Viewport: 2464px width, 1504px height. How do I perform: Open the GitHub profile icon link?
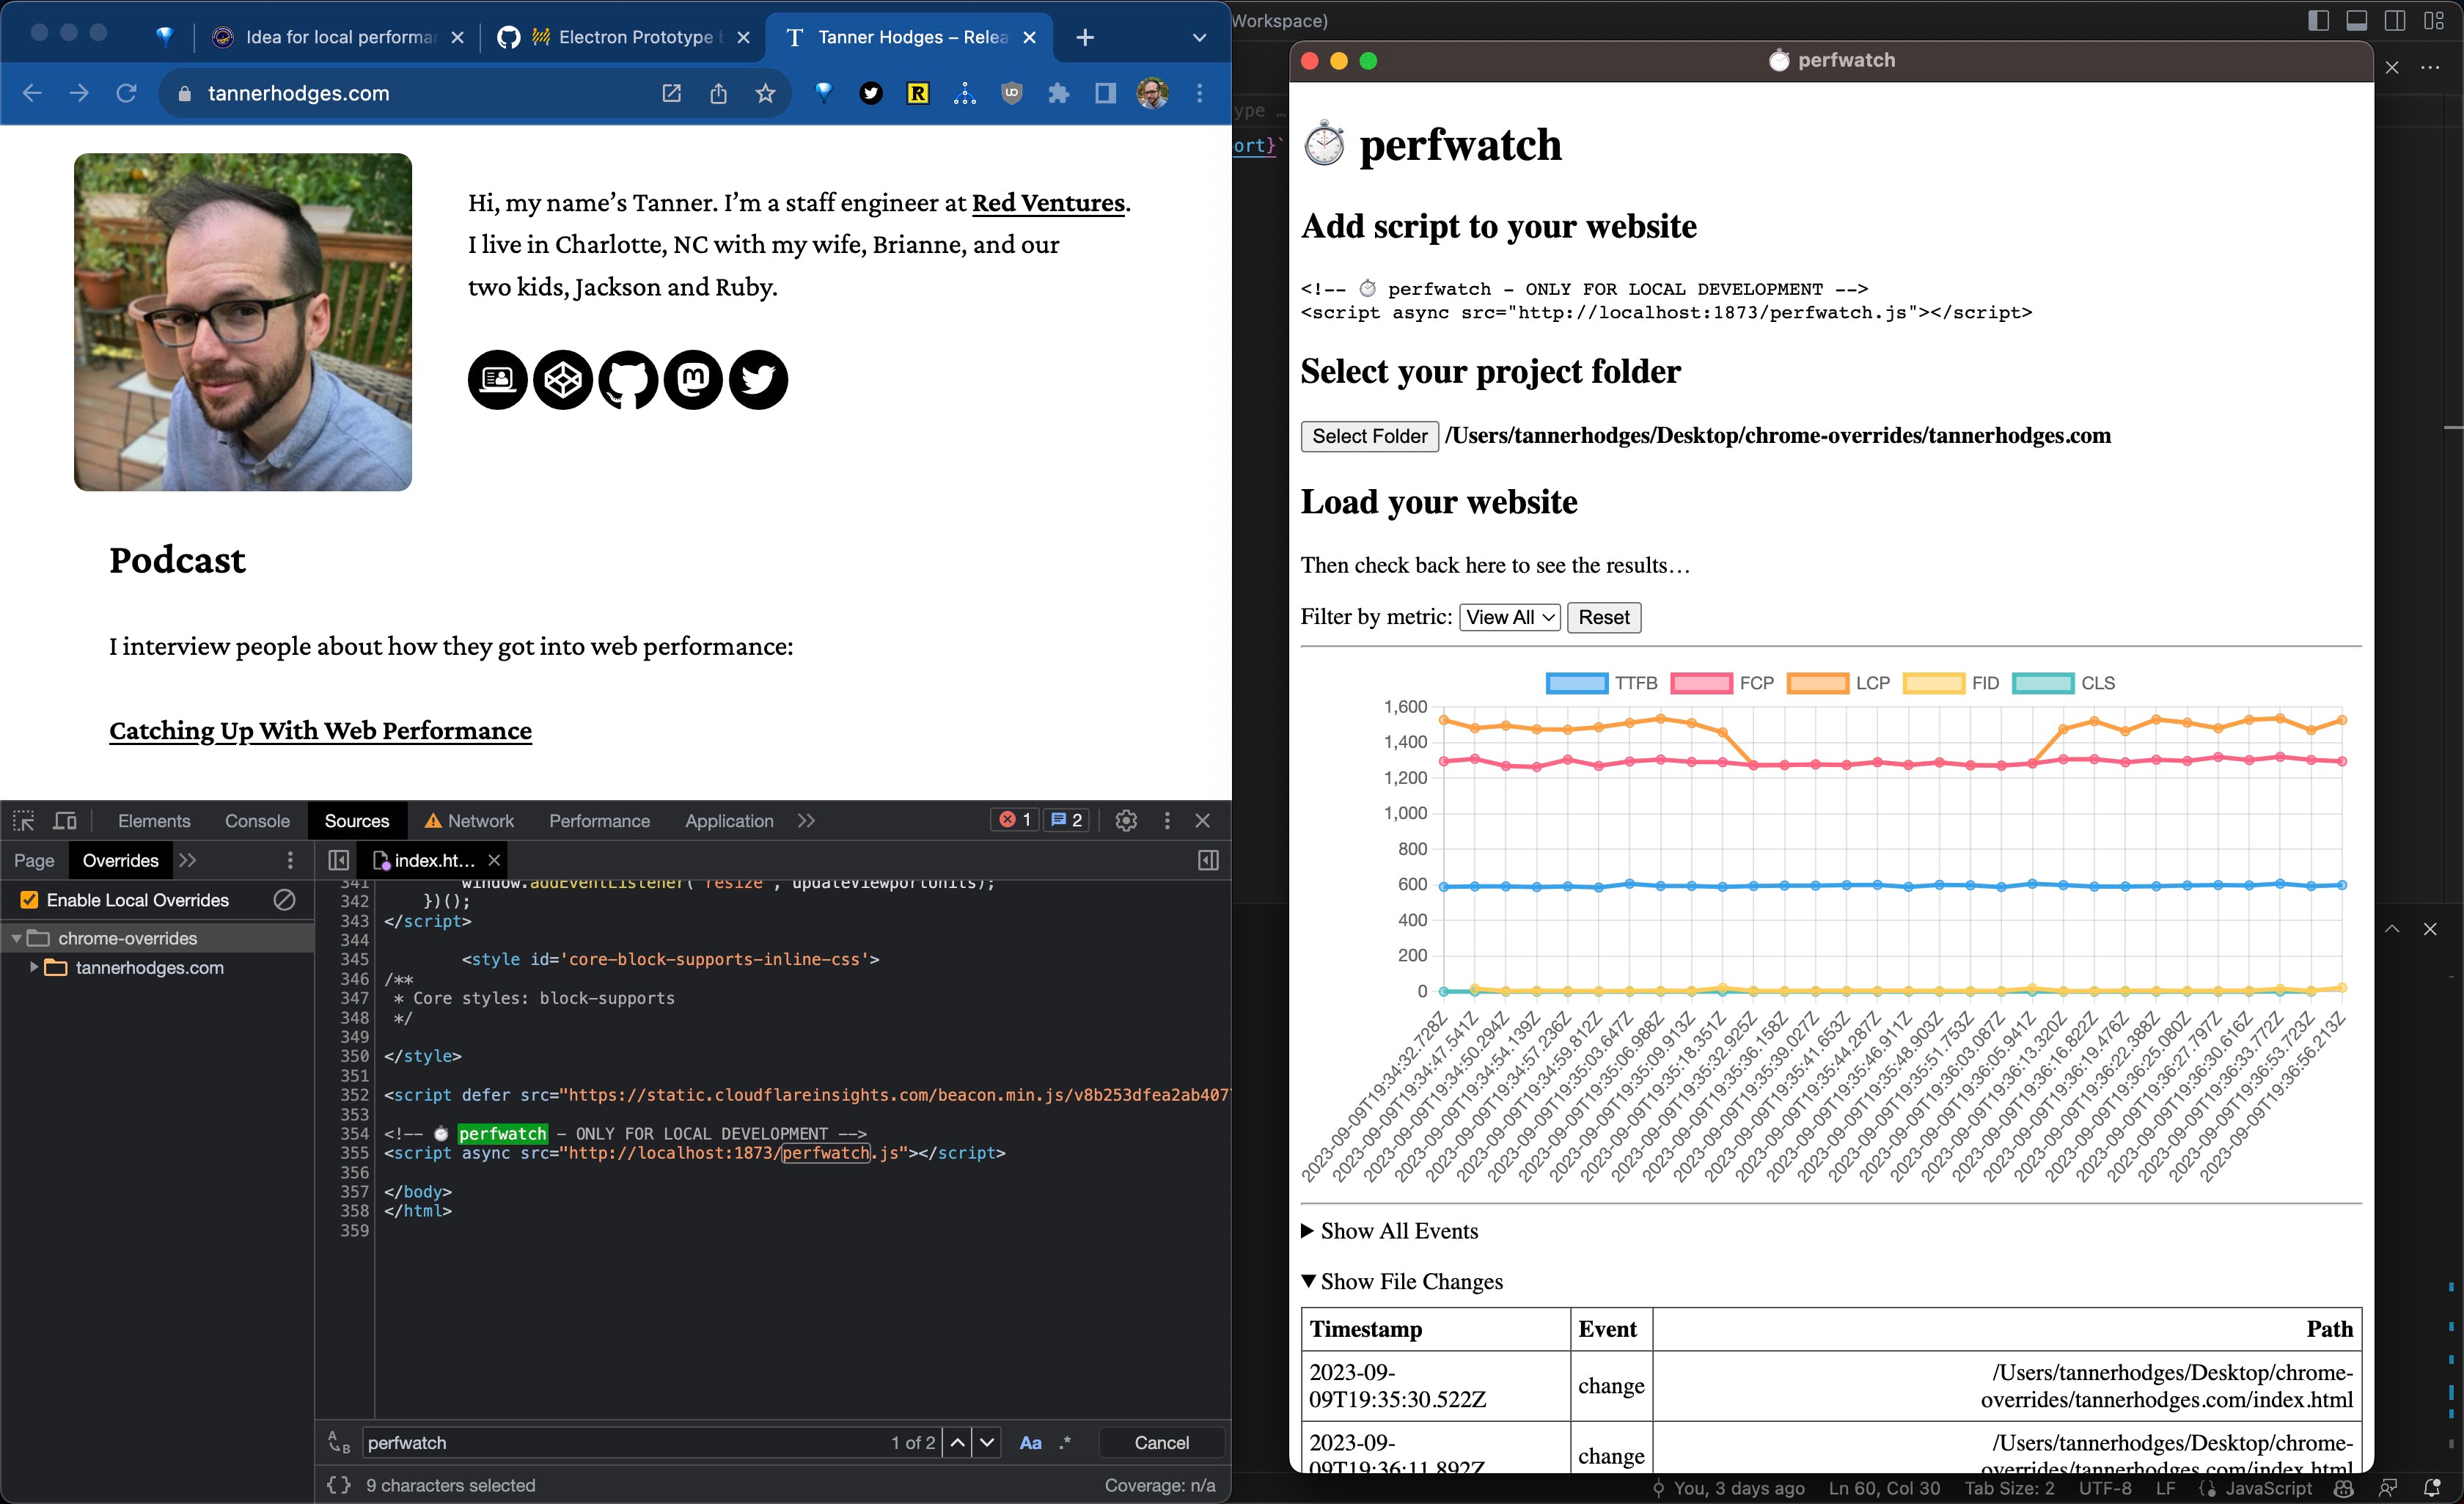(628, 380)
